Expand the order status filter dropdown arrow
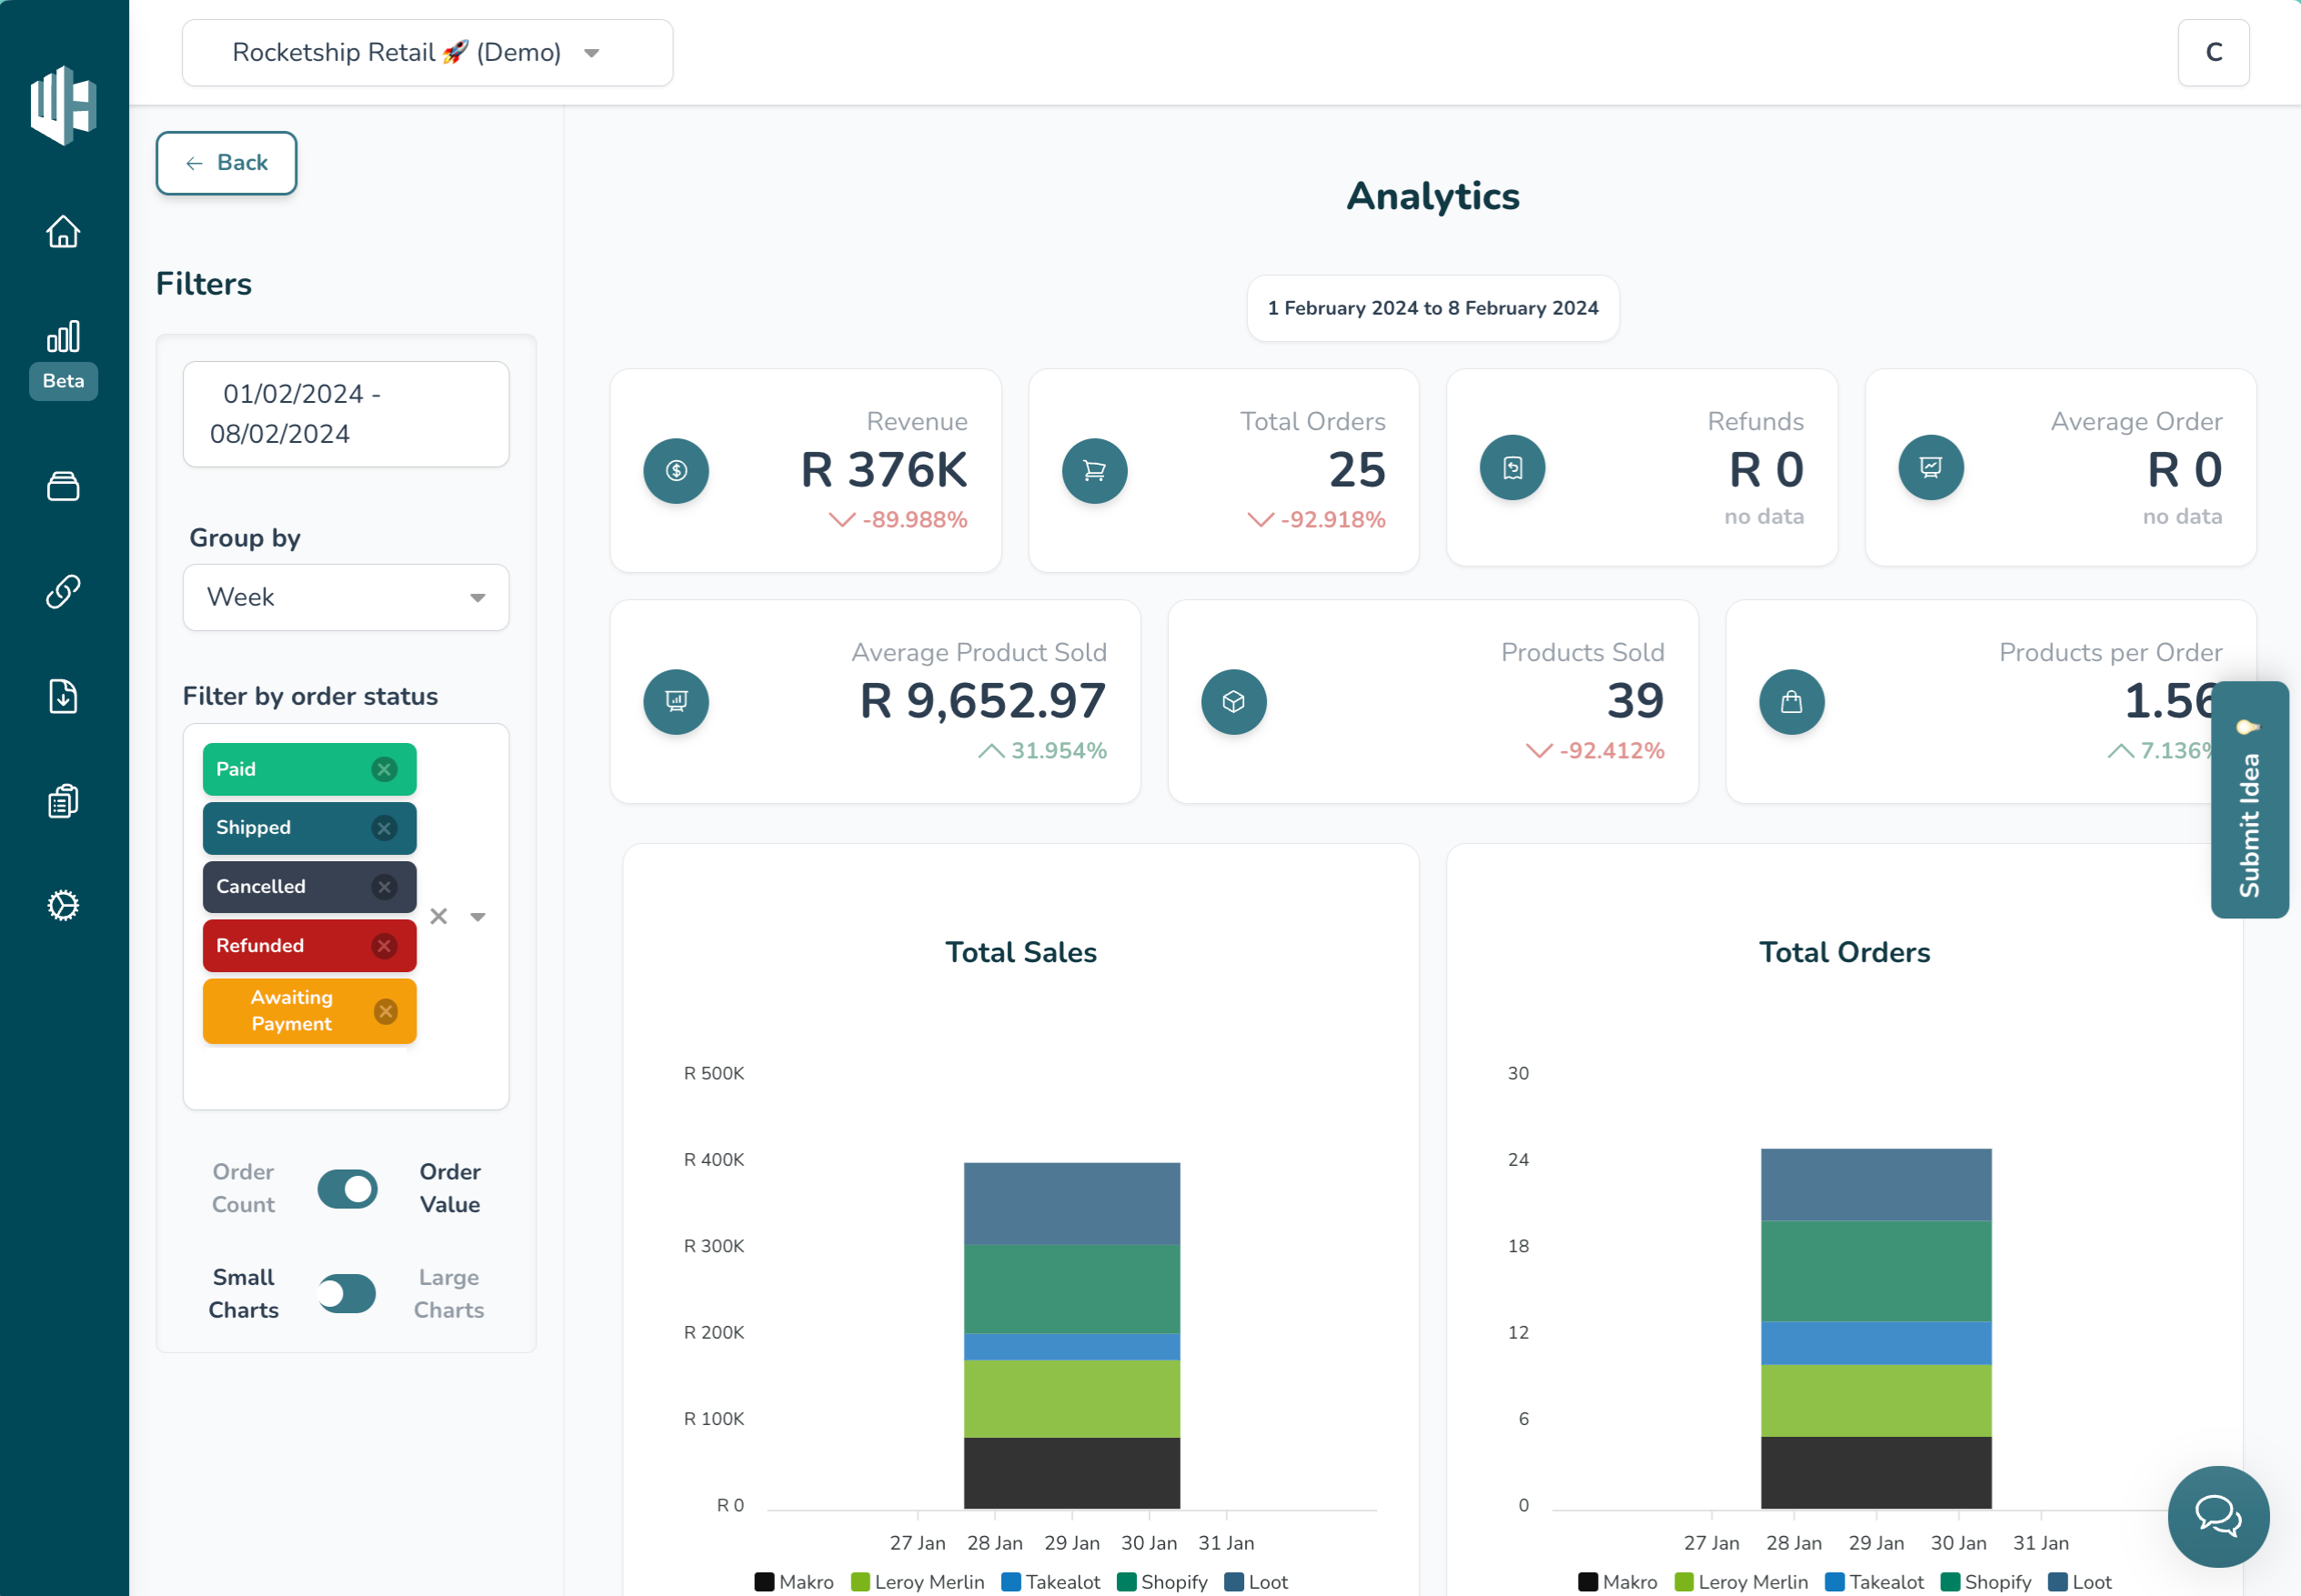2301x1596 pixels. [478, 916]
